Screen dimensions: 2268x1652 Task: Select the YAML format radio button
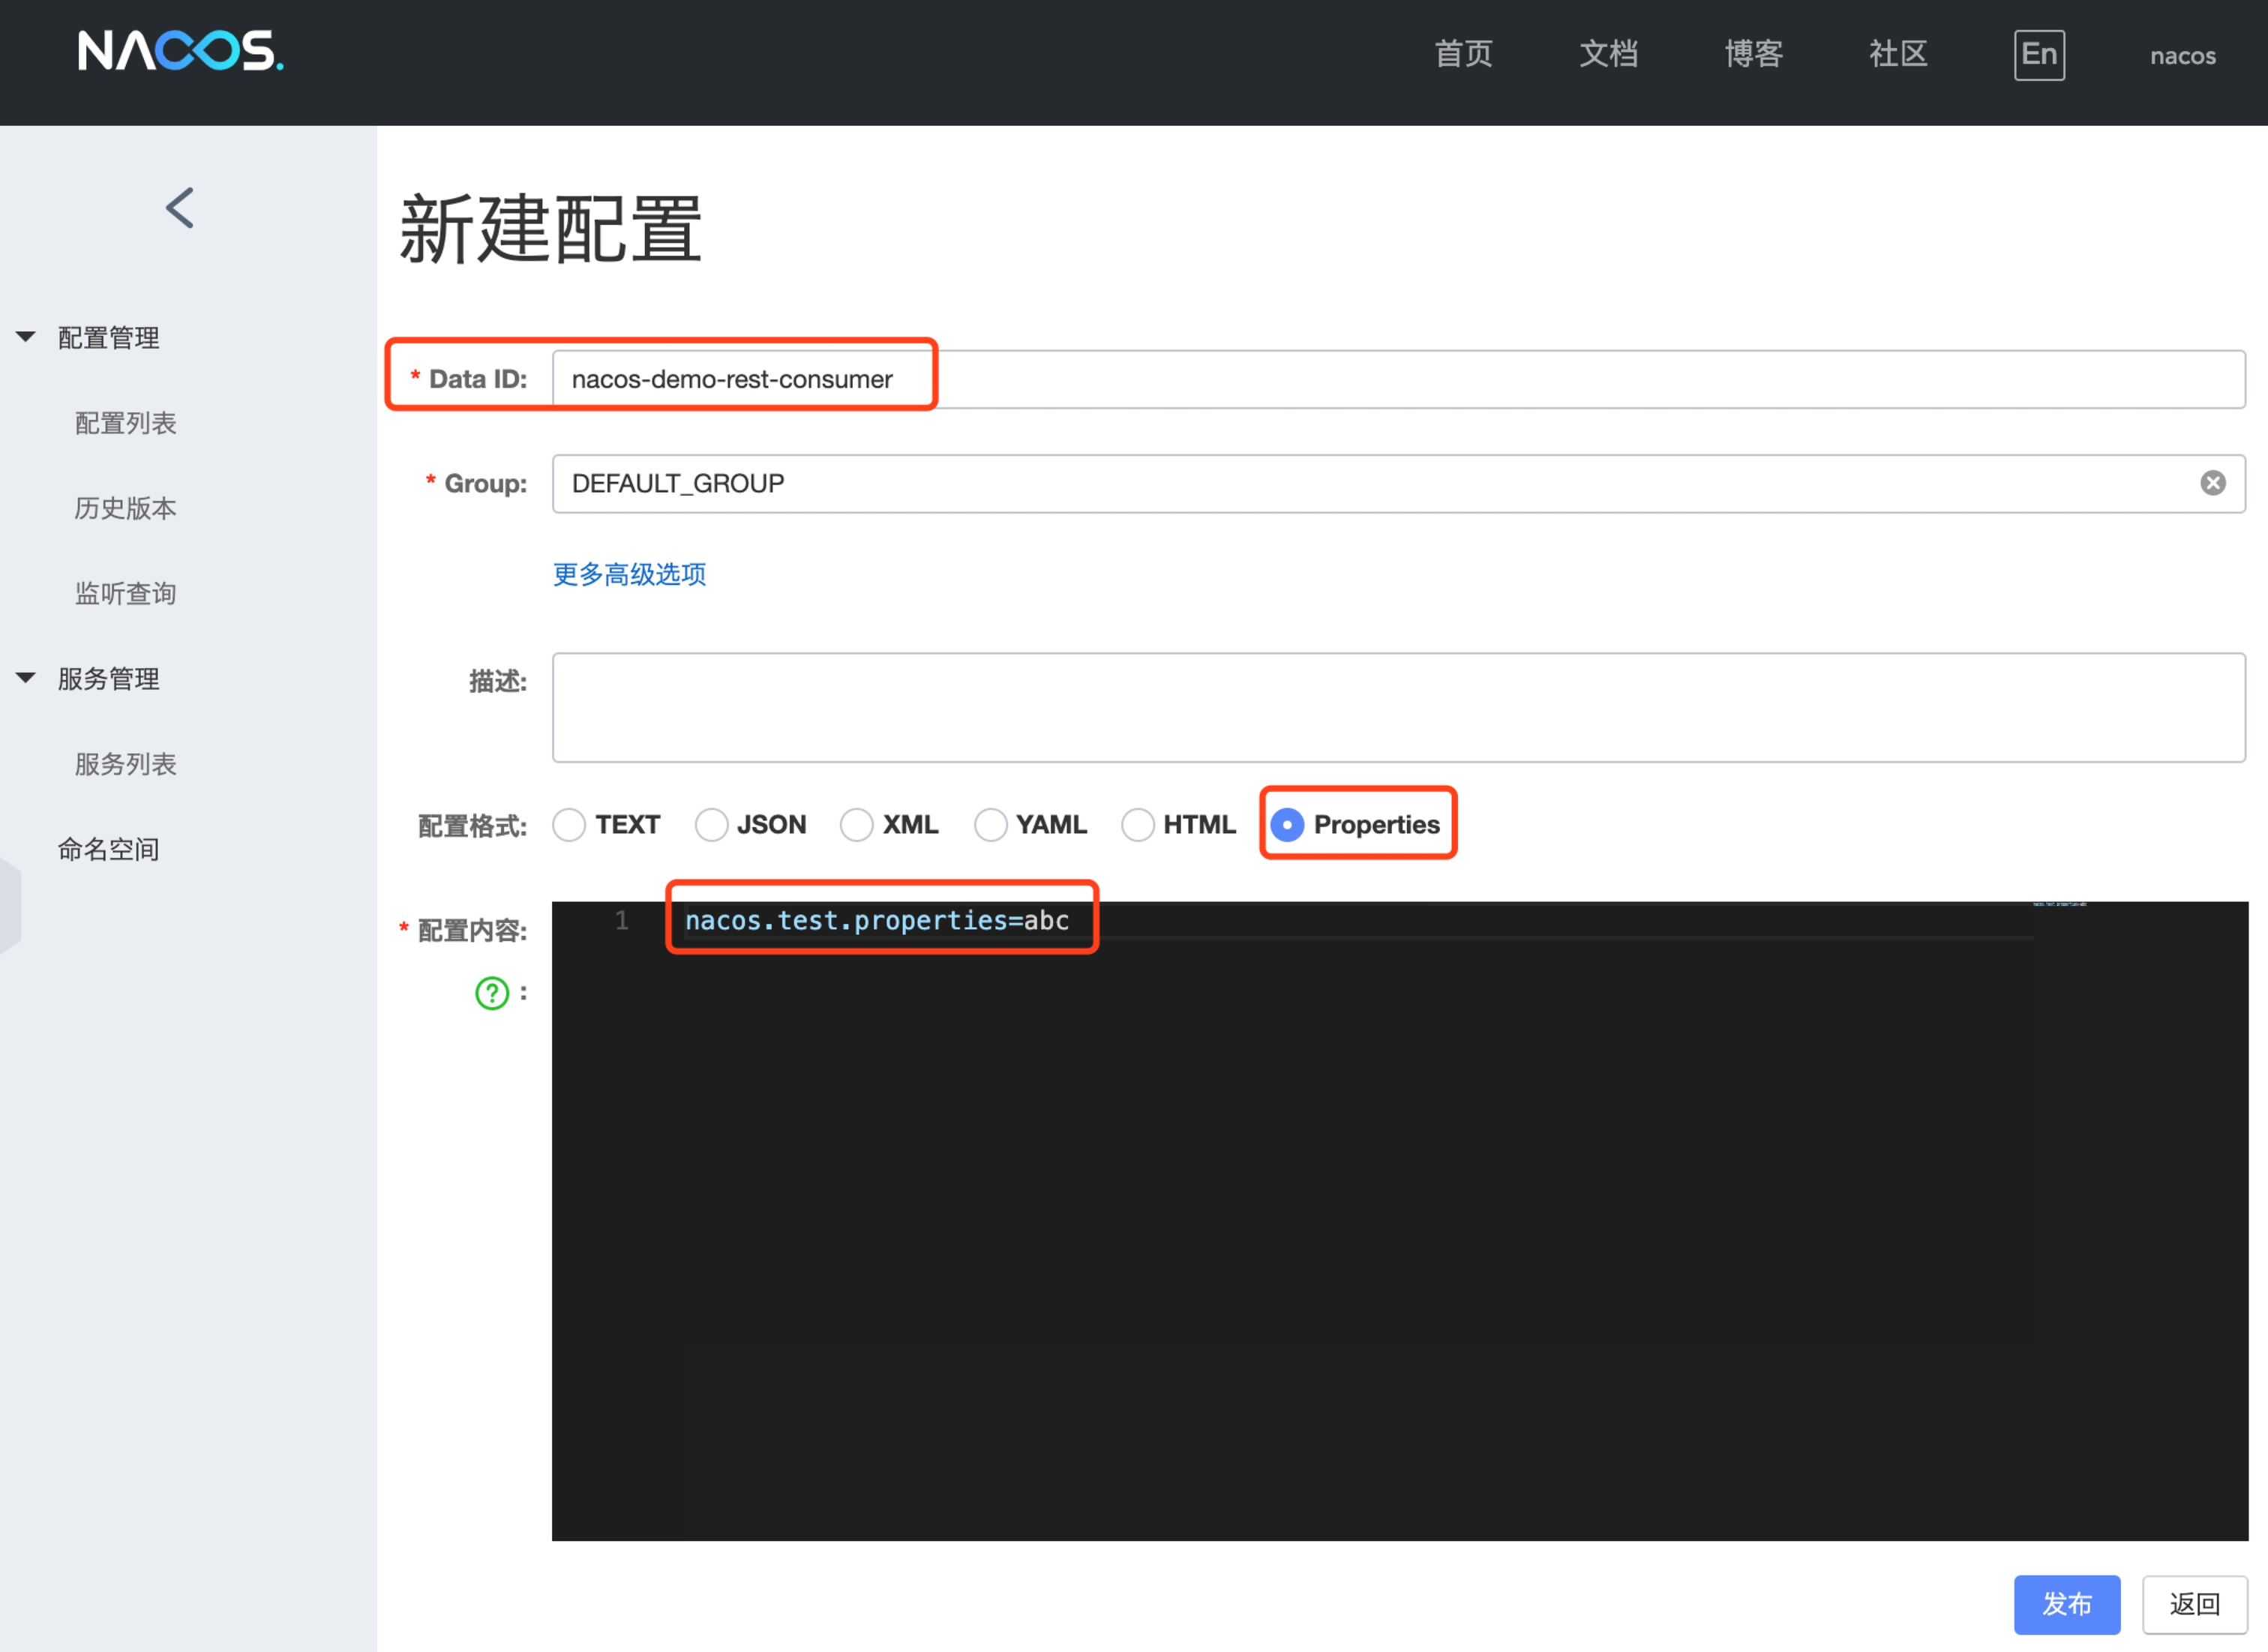click(x=990, y=825)
